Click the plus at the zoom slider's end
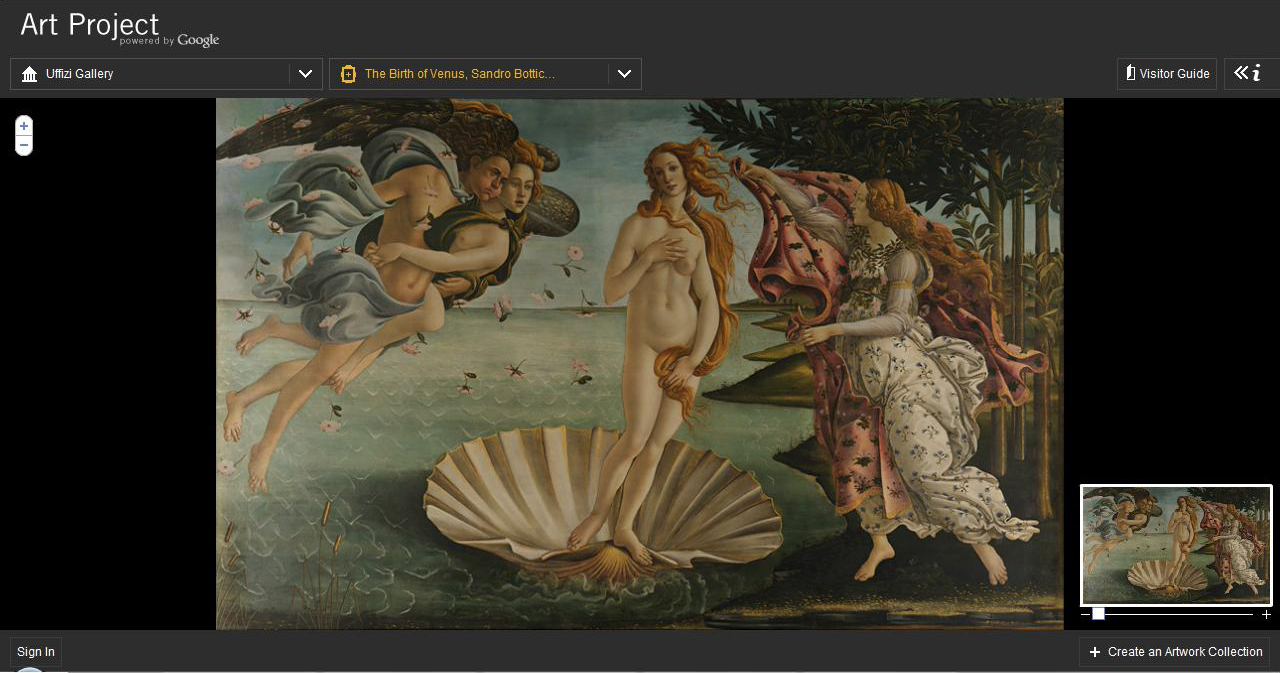The image size is (1280, 673). coord(1266,614)
